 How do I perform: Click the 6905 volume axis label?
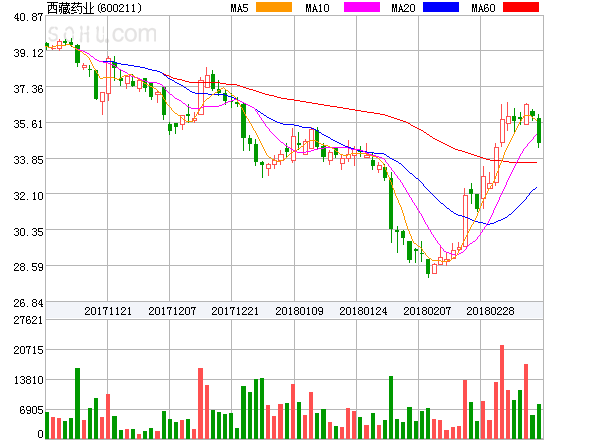coord(31,410)
